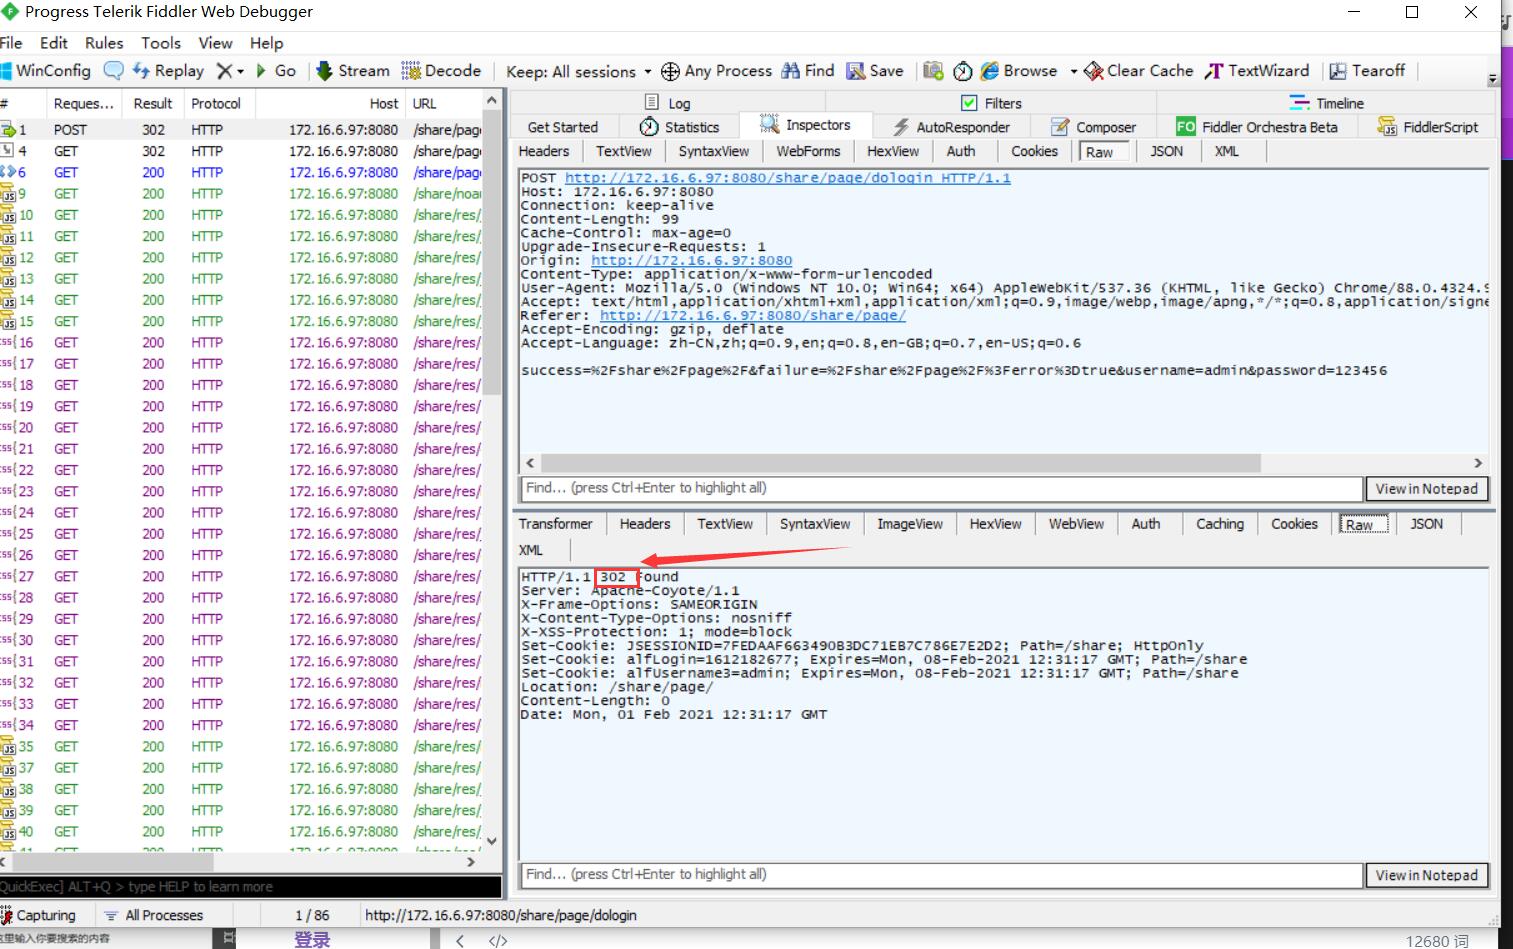Viewport: 1513px width, 949px height.
Task: Select request WebForms inspector tab
Action: click(808, 151)
